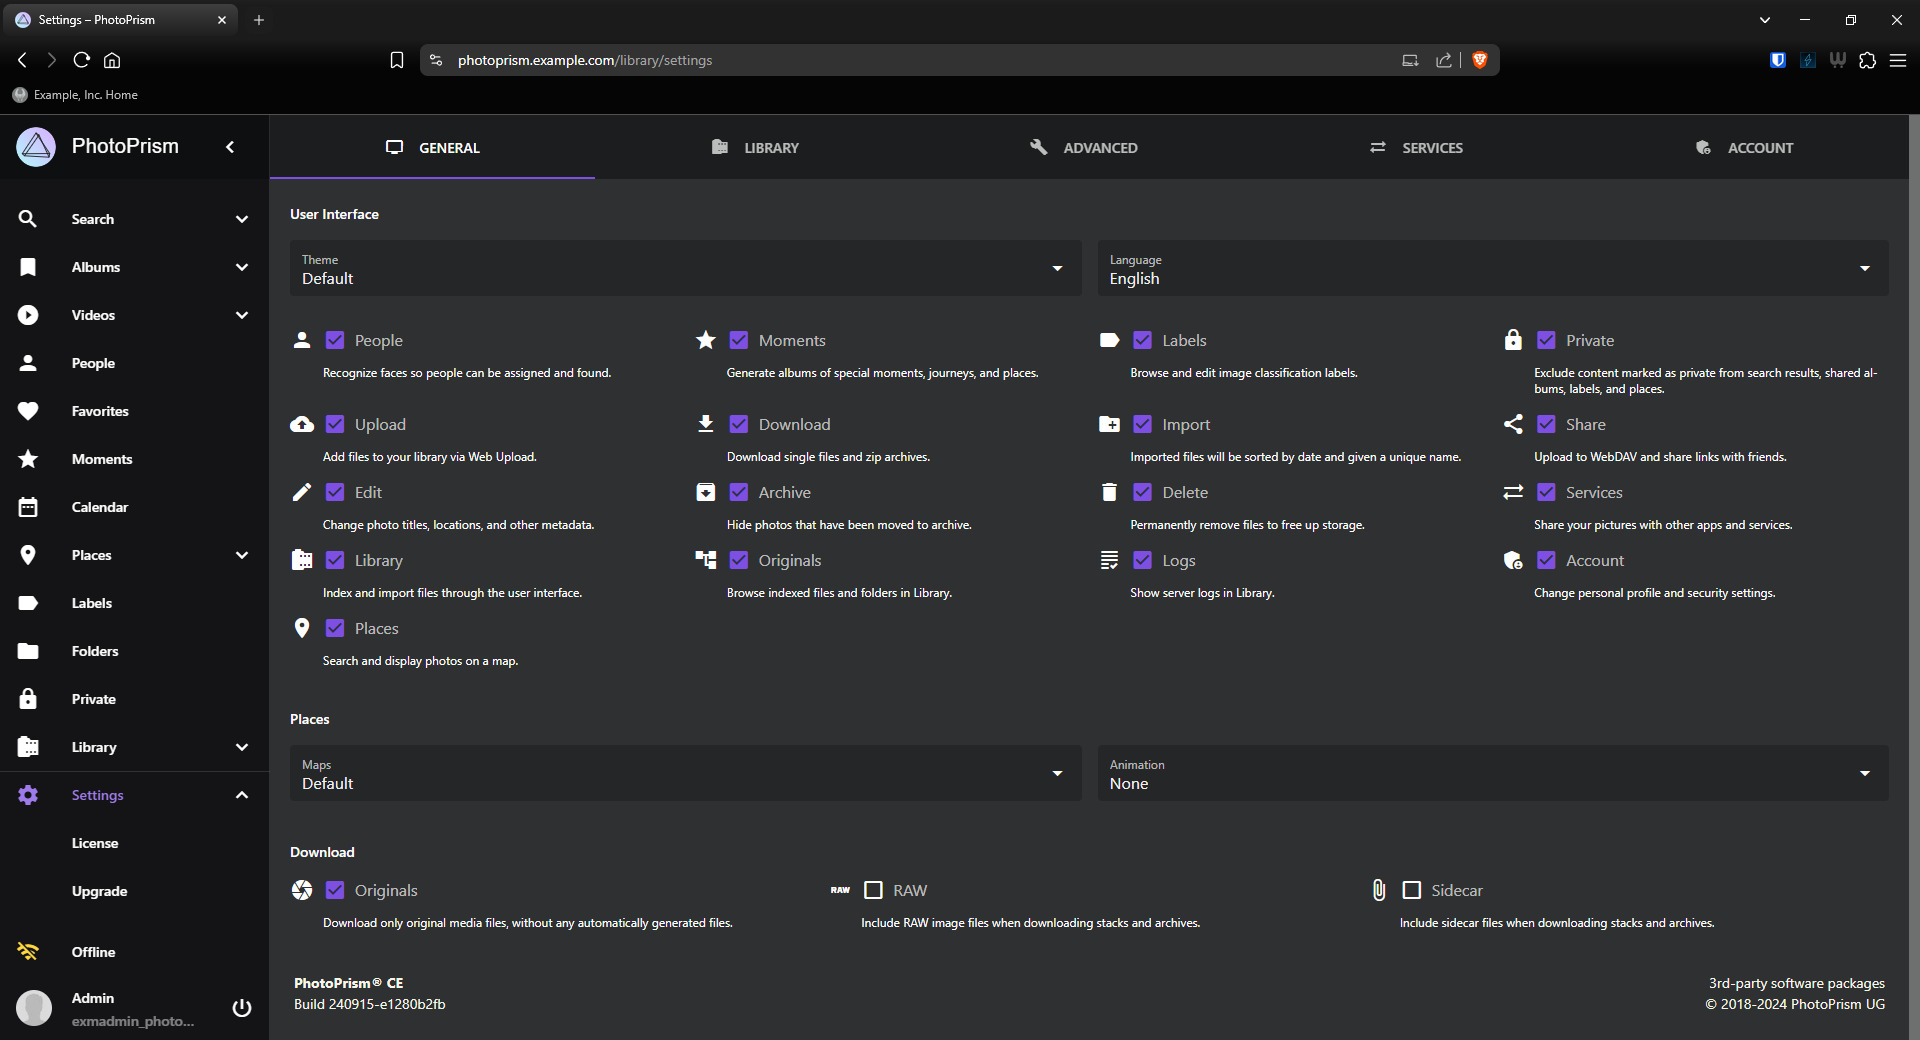Click the browser address bar URL
This screenshot has width=1920, height=1040.
tap(585, 60)
